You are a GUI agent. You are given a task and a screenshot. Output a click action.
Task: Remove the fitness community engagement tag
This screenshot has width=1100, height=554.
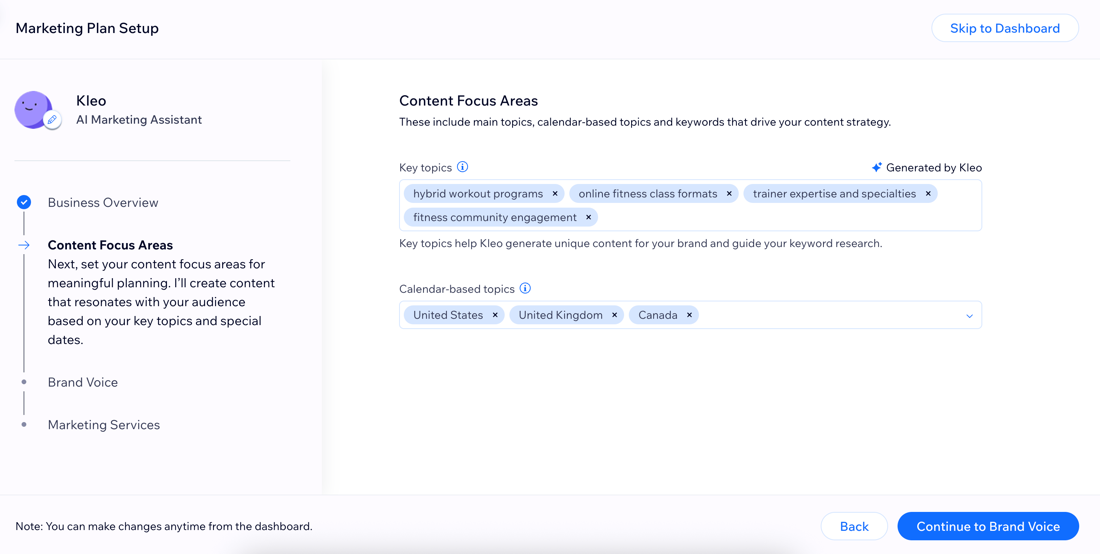pos(589,217)
